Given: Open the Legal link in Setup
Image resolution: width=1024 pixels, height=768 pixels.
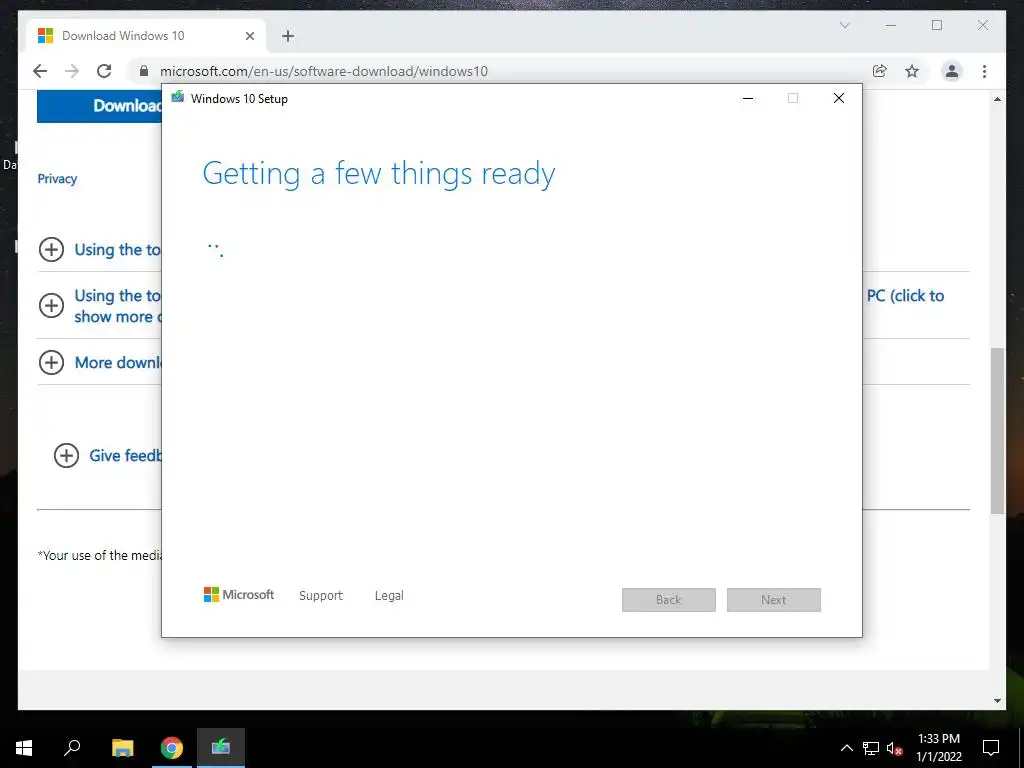Looking at the screenshot, I should [x=389, y=595].
